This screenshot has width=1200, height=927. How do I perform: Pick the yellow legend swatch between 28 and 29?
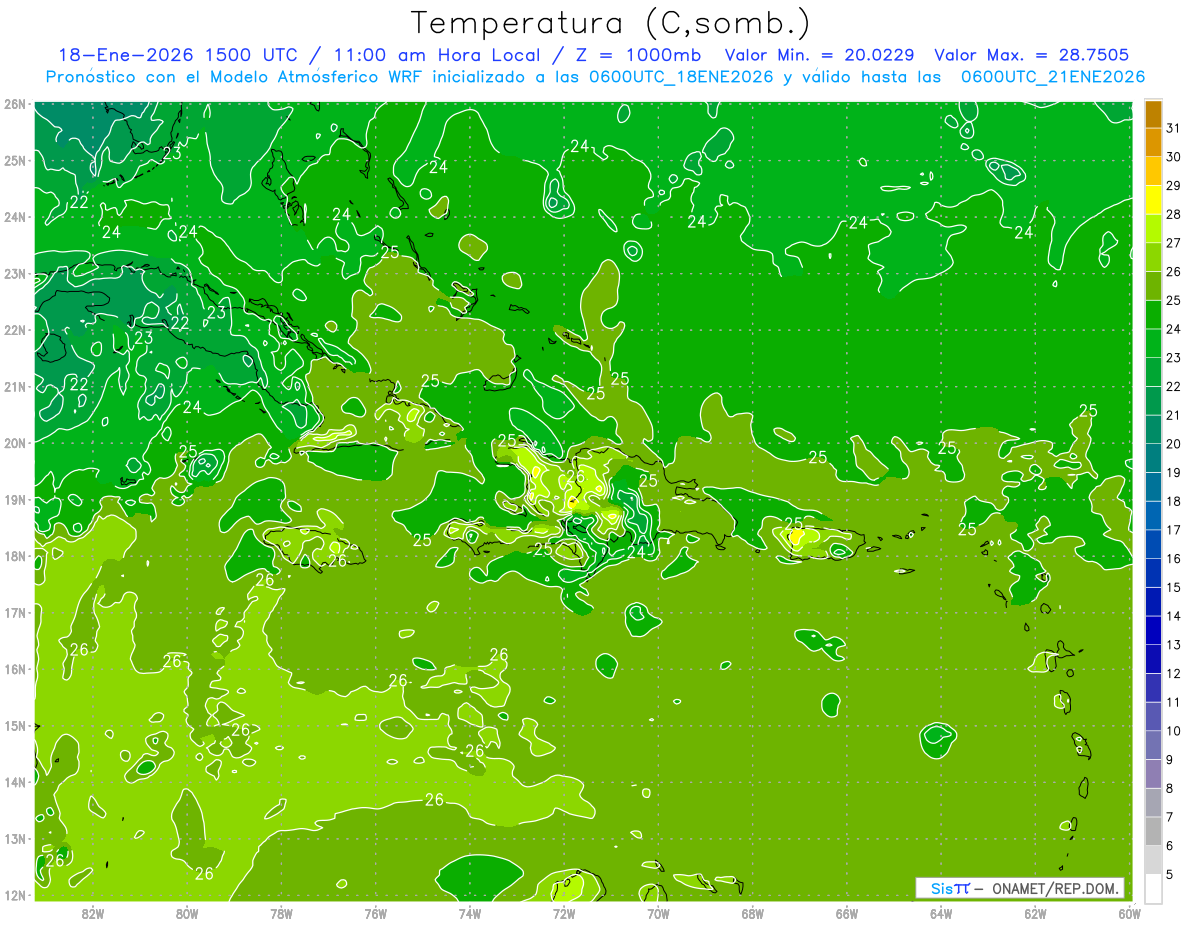[x=1153, y=200]
